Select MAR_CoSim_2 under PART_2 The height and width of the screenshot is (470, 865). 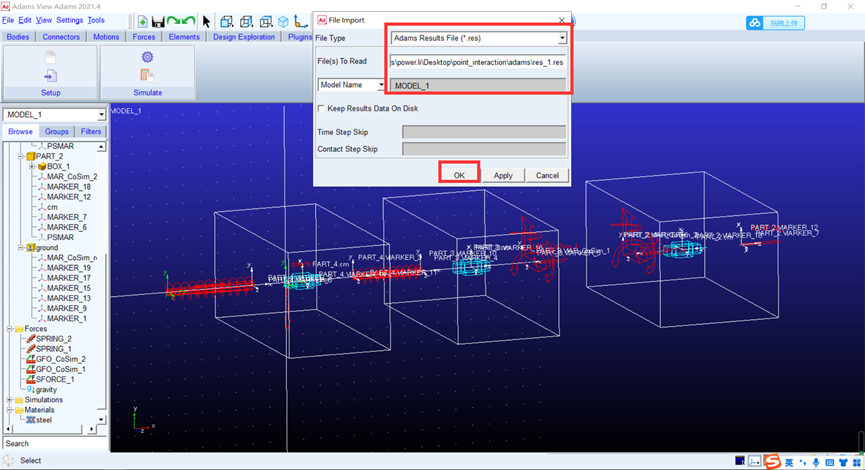click(x=72, y=177)
